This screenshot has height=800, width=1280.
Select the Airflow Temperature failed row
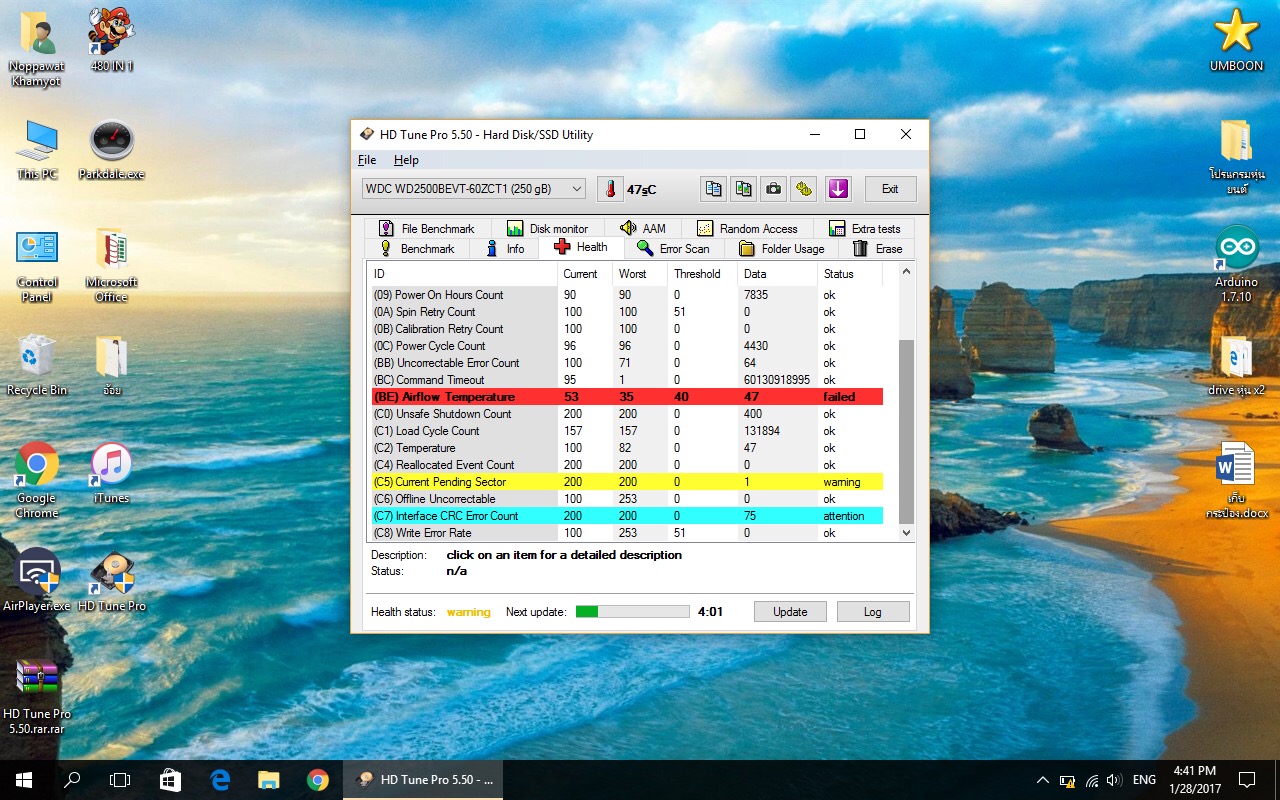coord(626,397)
